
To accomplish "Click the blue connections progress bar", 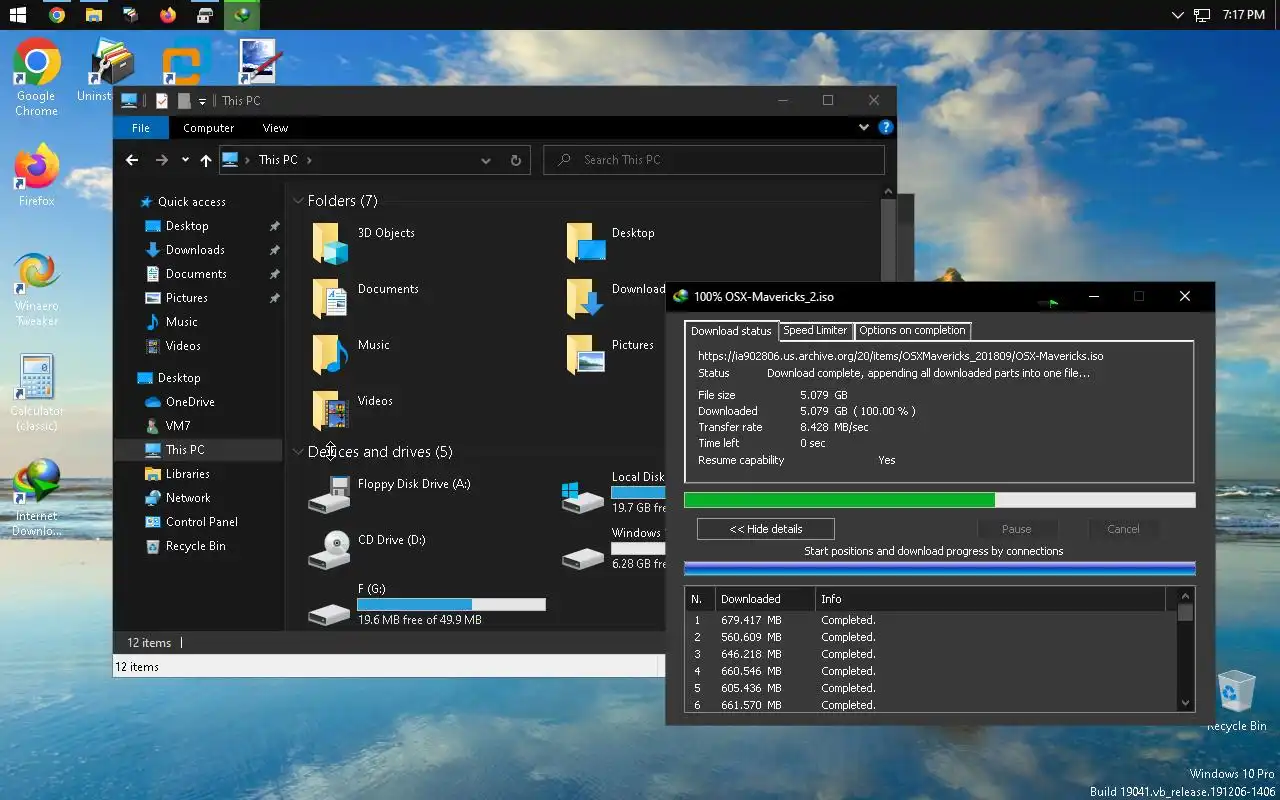I will tap(939, 568).
